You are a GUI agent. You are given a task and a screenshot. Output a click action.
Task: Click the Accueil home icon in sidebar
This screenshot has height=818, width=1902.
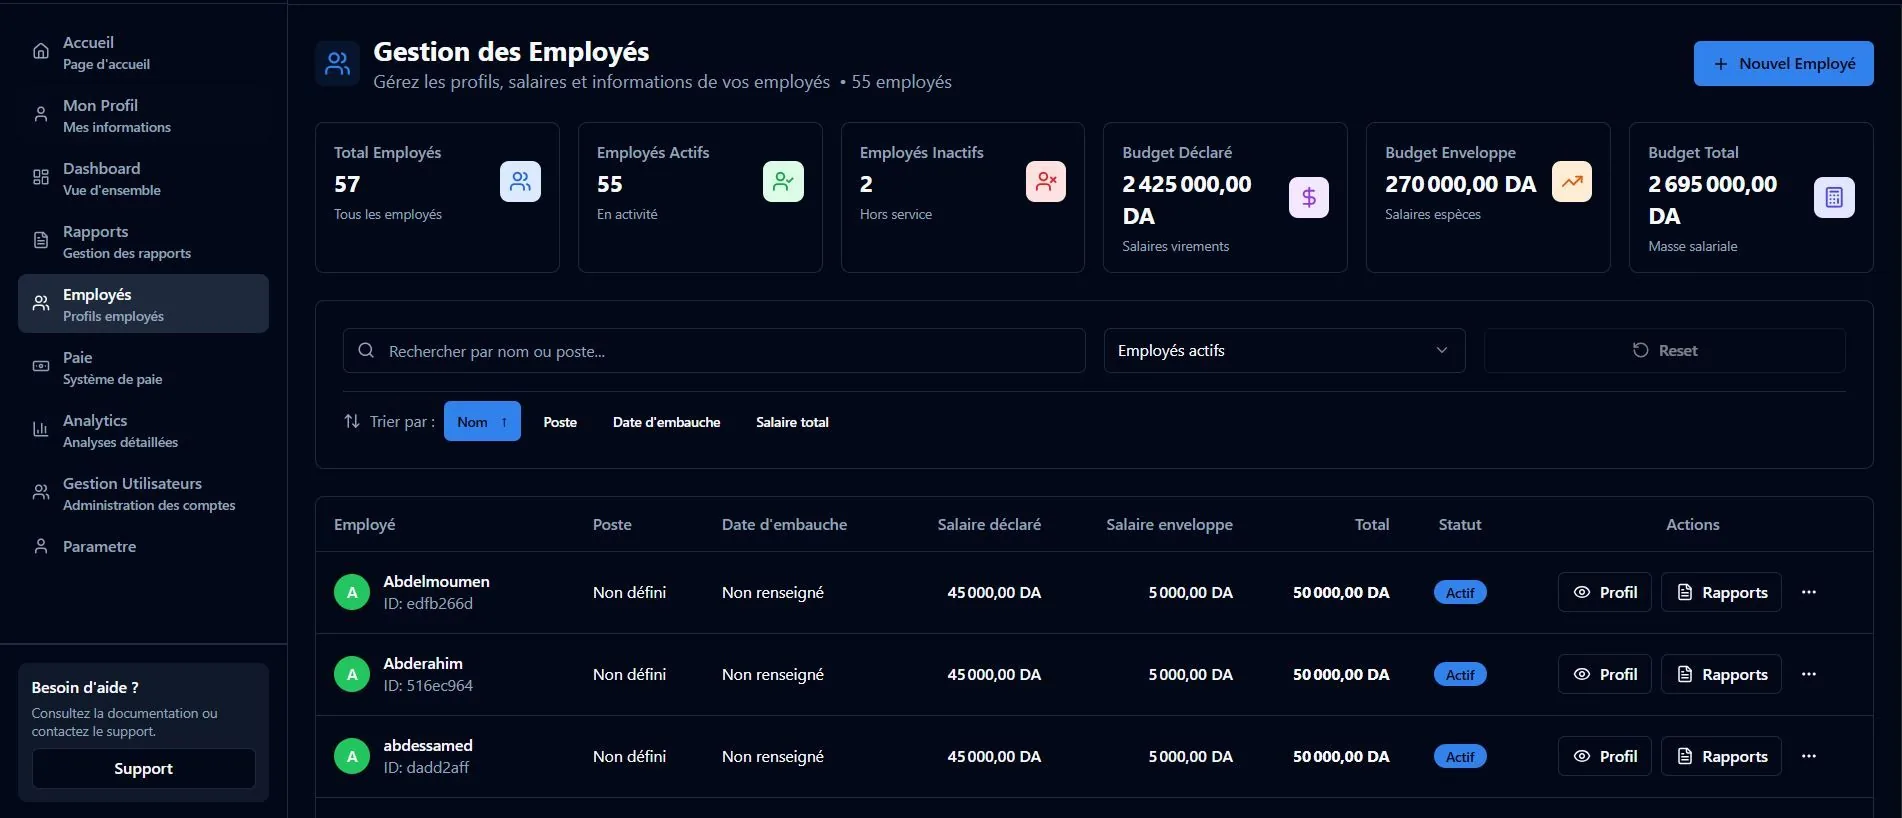pyautogui.click(x=41, y=52)
